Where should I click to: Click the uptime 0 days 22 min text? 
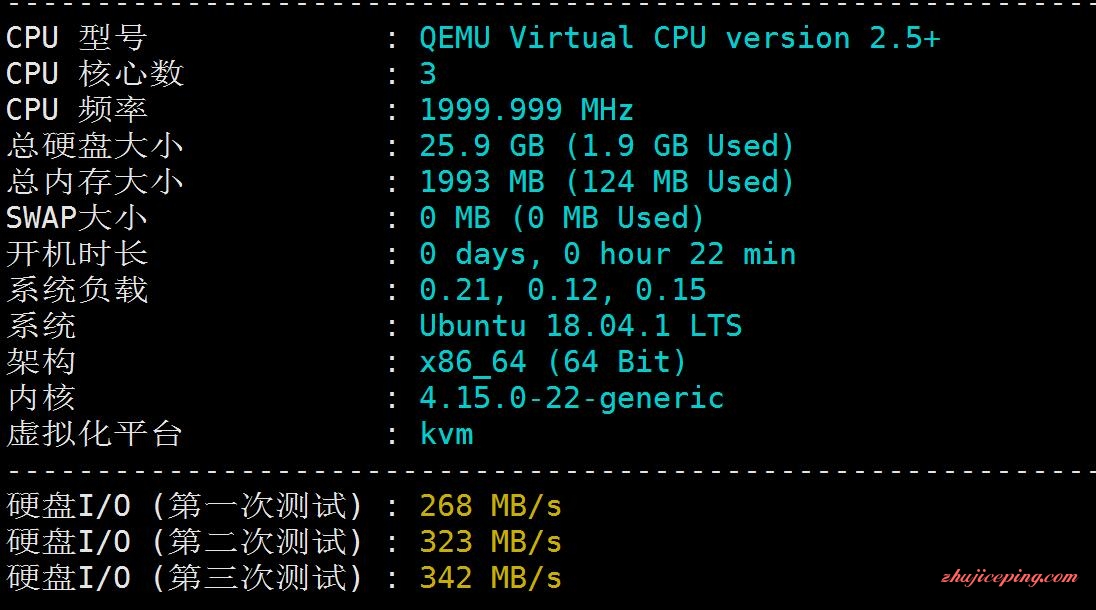pyautogui.click(x=607, y=254)
